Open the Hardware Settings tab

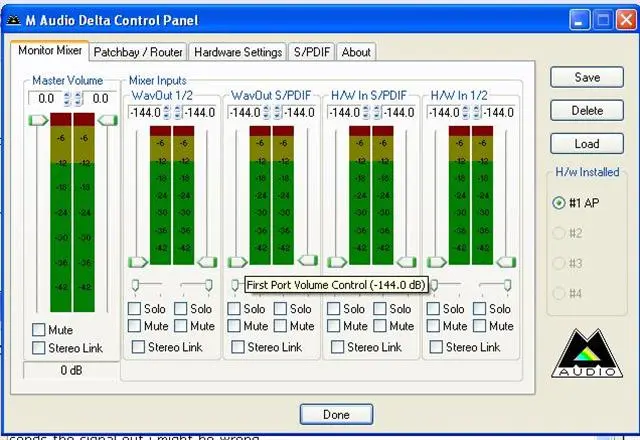(237, 52)
